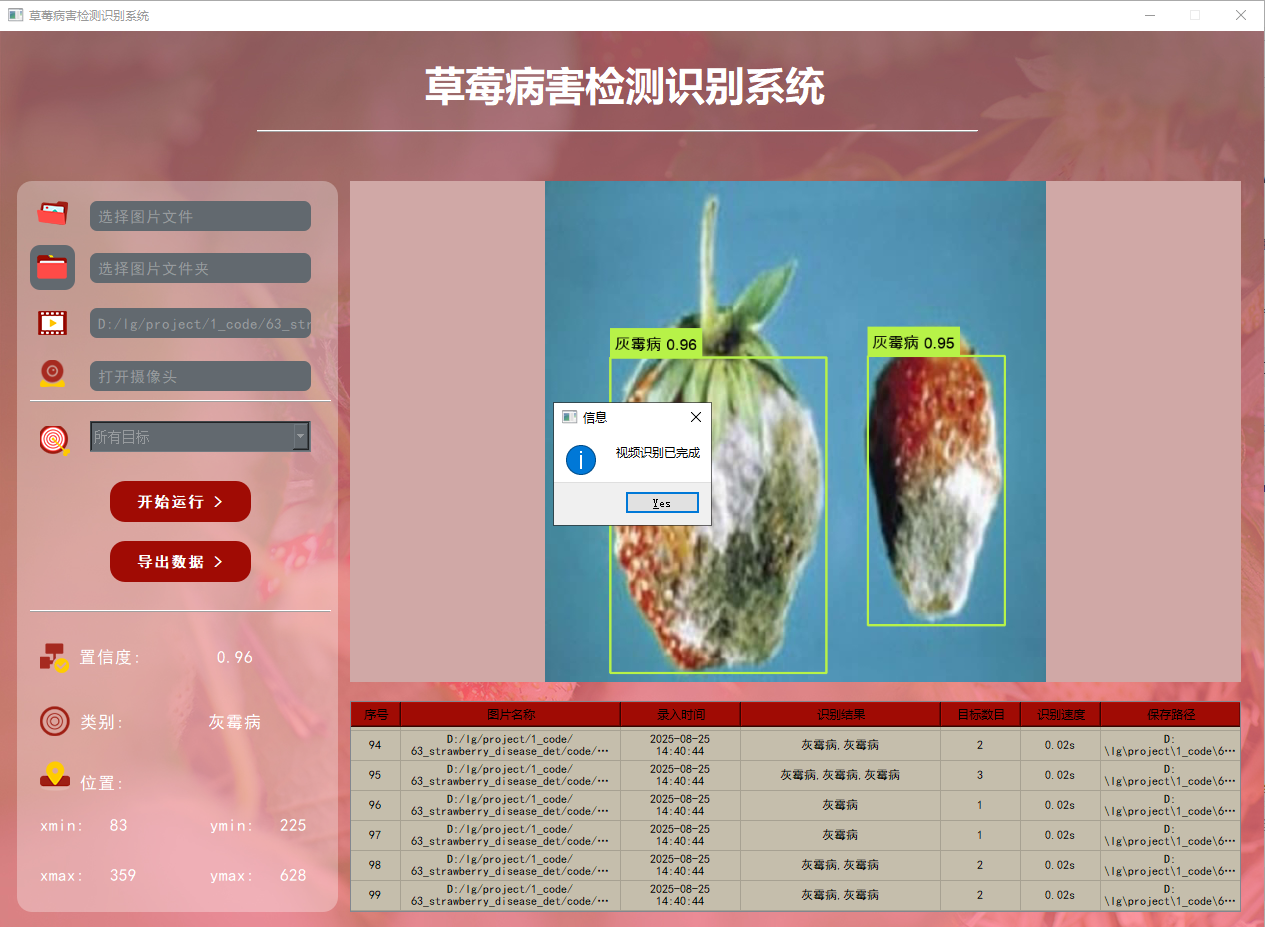The height and width of the screenshot is (927, 1265).
Task: Close the 信息 dialog with X
Action: (696, 417)
